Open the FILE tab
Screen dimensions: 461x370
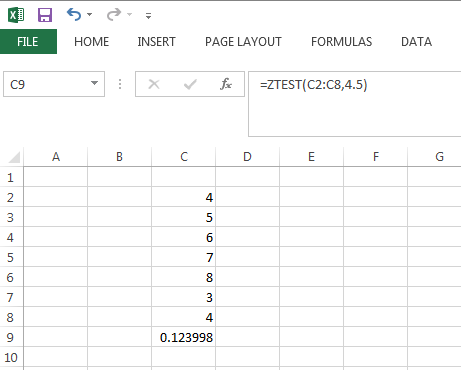pyautogui.click(x=28, y=42)
